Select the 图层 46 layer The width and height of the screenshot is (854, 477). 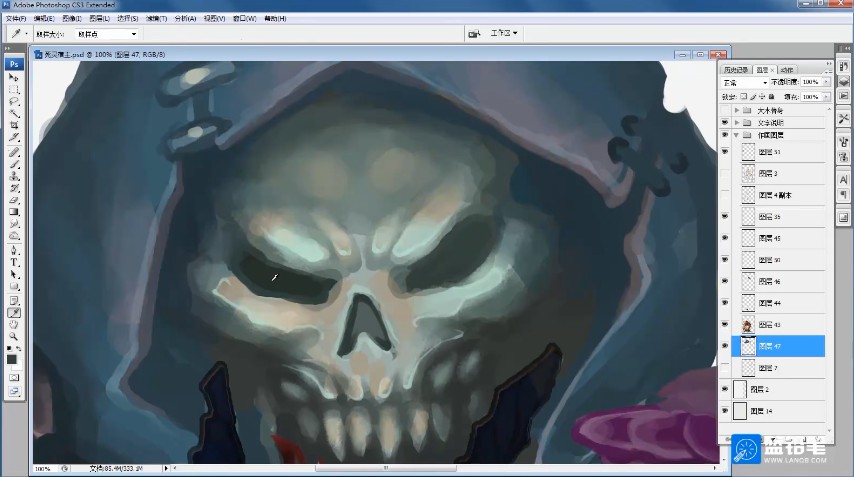(x=778, y=282)
